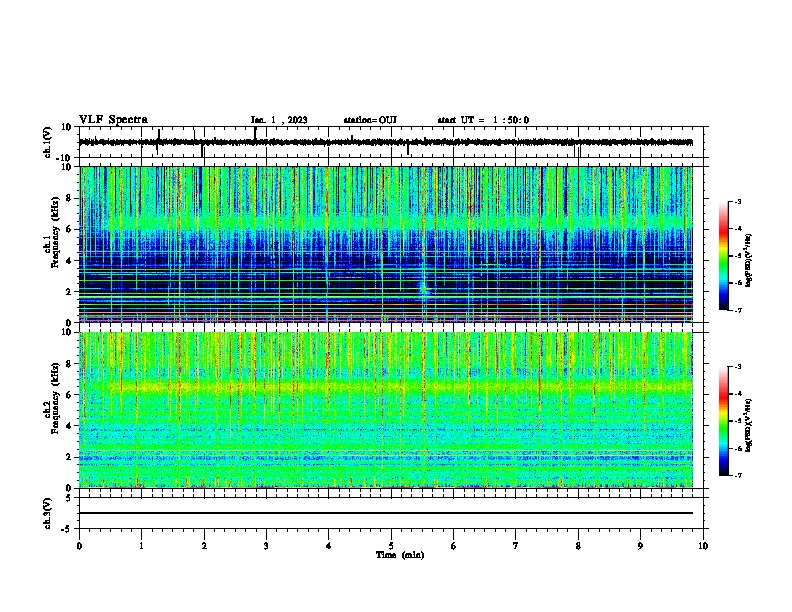Click the ch.2 Frequency (kHz) axis label
Image resolution: width=792 pixels, height=612 pixels.
(x=51, y=398)
